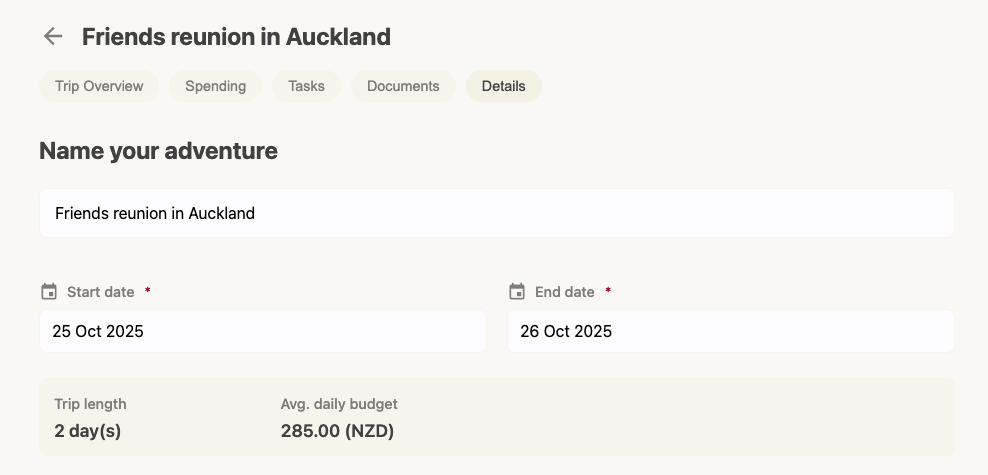Viewport: 988px width, 475px height.
Task: View the Documents tab
Action: click(403, 86)
